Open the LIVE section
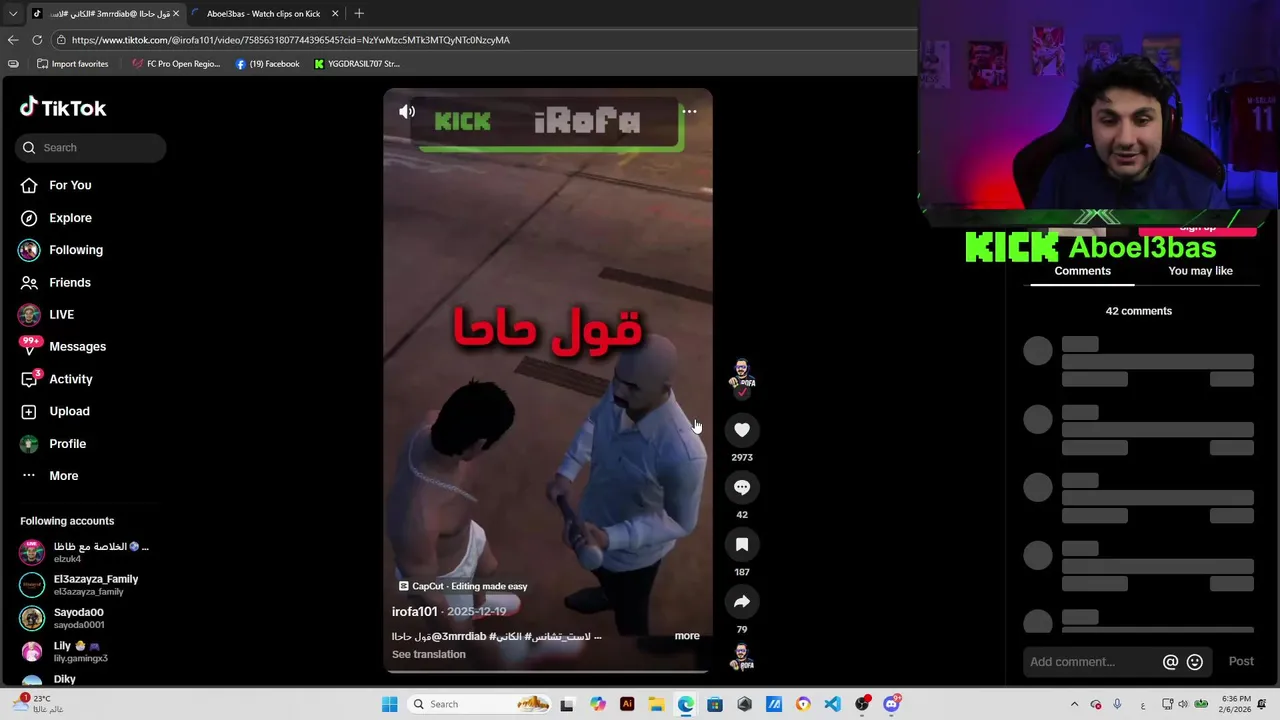1280x720 pixels. pyautogui.click(x=61, y=314)
